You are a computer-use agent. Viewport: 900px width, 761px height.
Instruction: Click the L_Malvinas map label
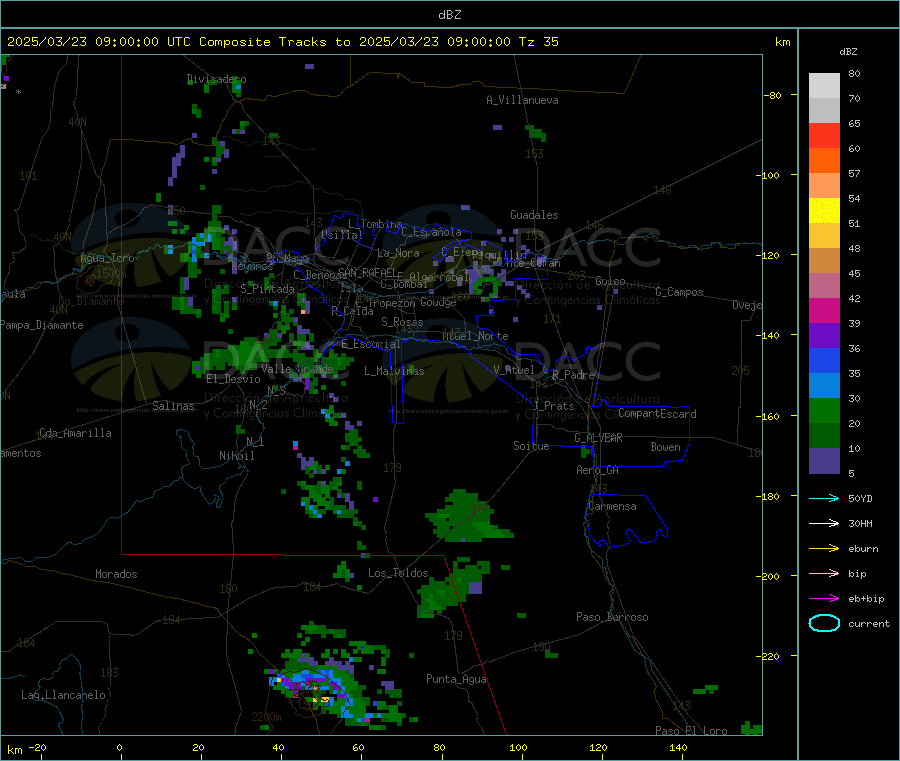tap(394, 371)
